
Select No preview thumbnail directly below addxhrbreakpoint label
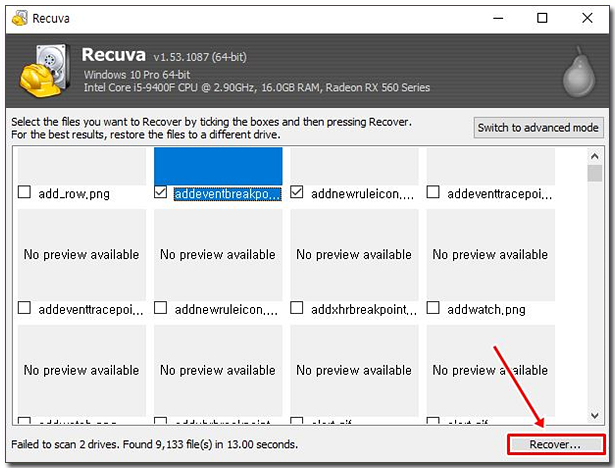click(x=354, y=370)
